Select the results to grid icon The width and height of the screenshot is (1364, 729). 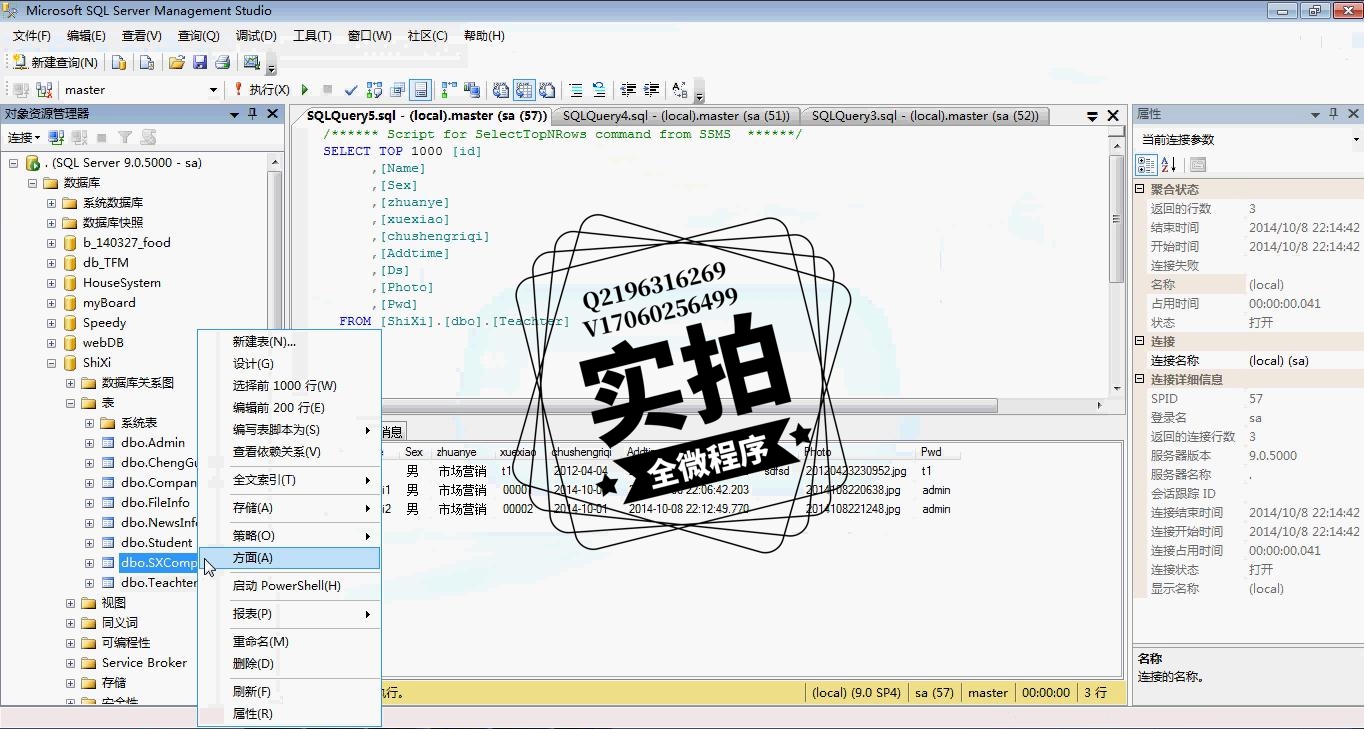[x=524, y=90]
